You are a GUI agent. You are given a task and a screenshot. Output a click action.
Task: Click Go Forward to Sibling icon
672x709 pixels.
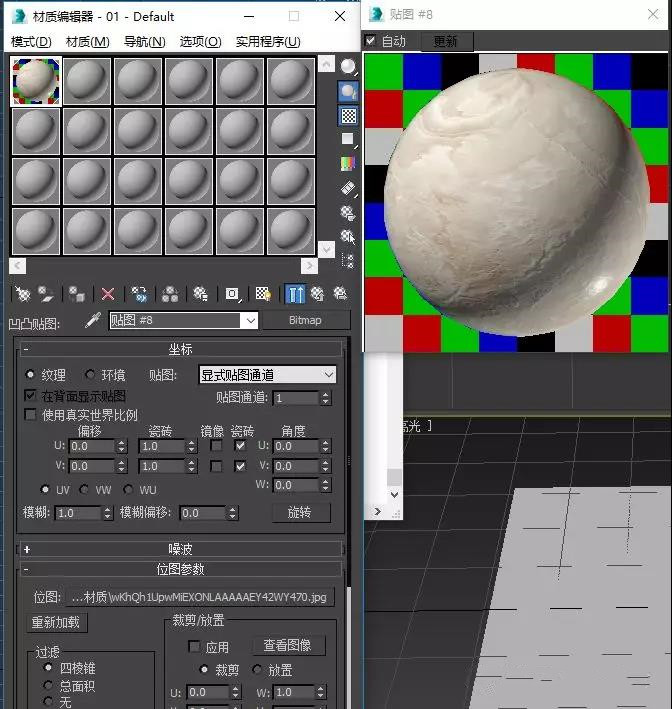coord(341,294)
